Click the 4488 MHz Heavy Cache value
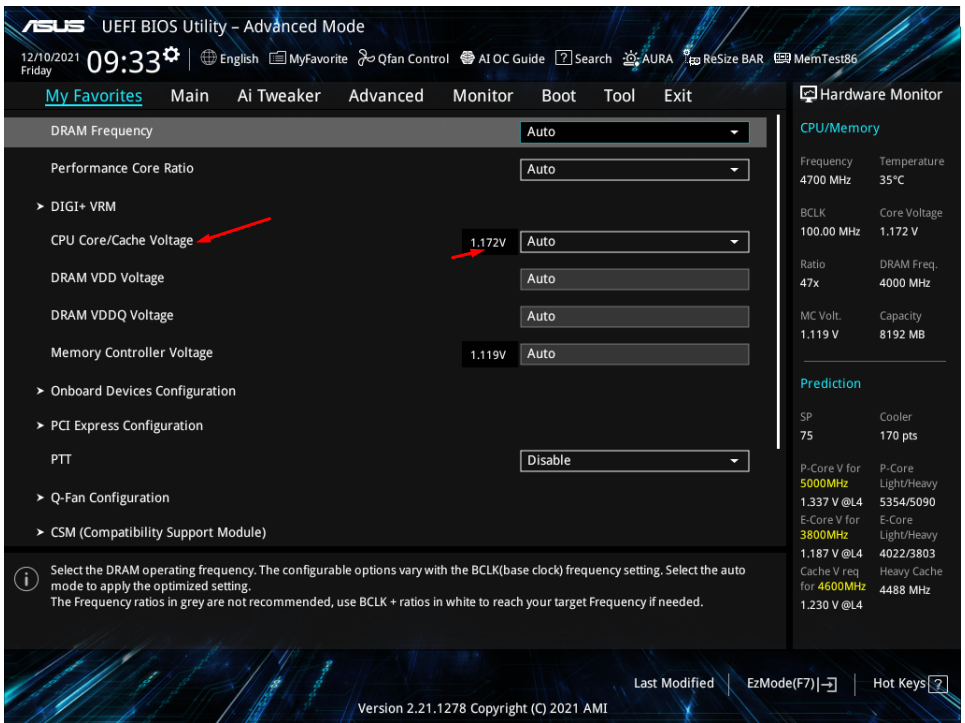Image resolution: width=965 pixels, height=723 pixels. click(x=905, y=590)
